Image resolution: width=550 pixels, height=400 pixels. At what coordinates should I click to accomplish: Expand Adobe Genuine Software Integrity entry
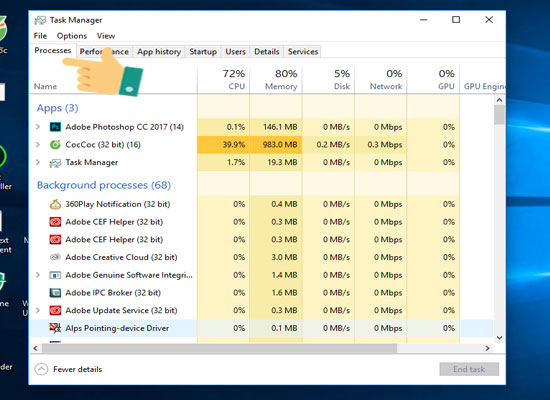coord(38,275)
